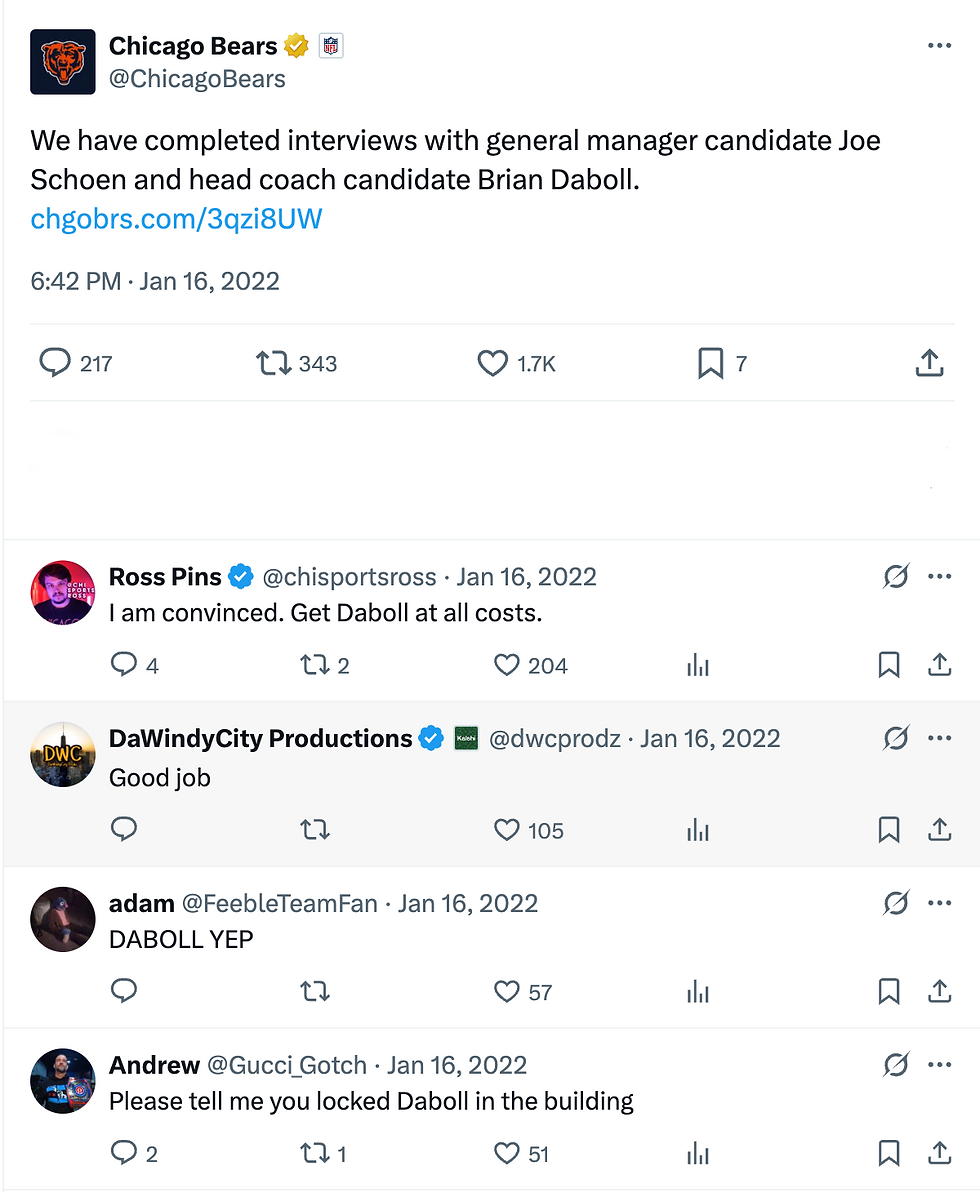Bookmark adam's DABOLL YEP reply

point(889,991)
